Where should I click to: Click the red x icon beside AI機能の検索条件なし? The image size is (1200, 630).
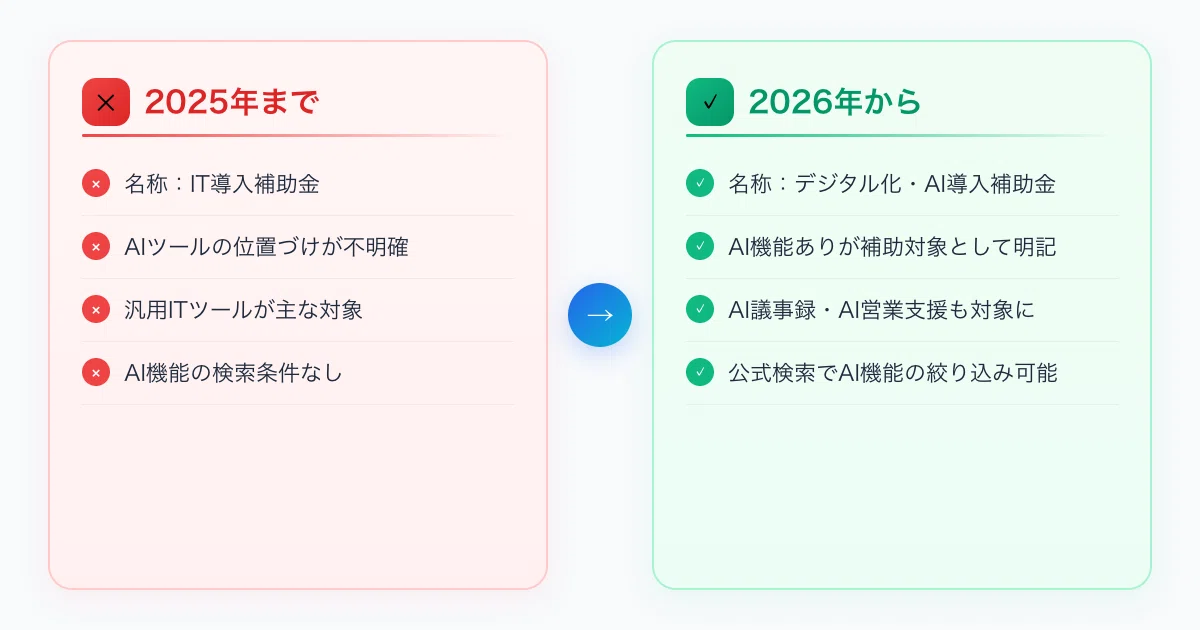[96, 373]
